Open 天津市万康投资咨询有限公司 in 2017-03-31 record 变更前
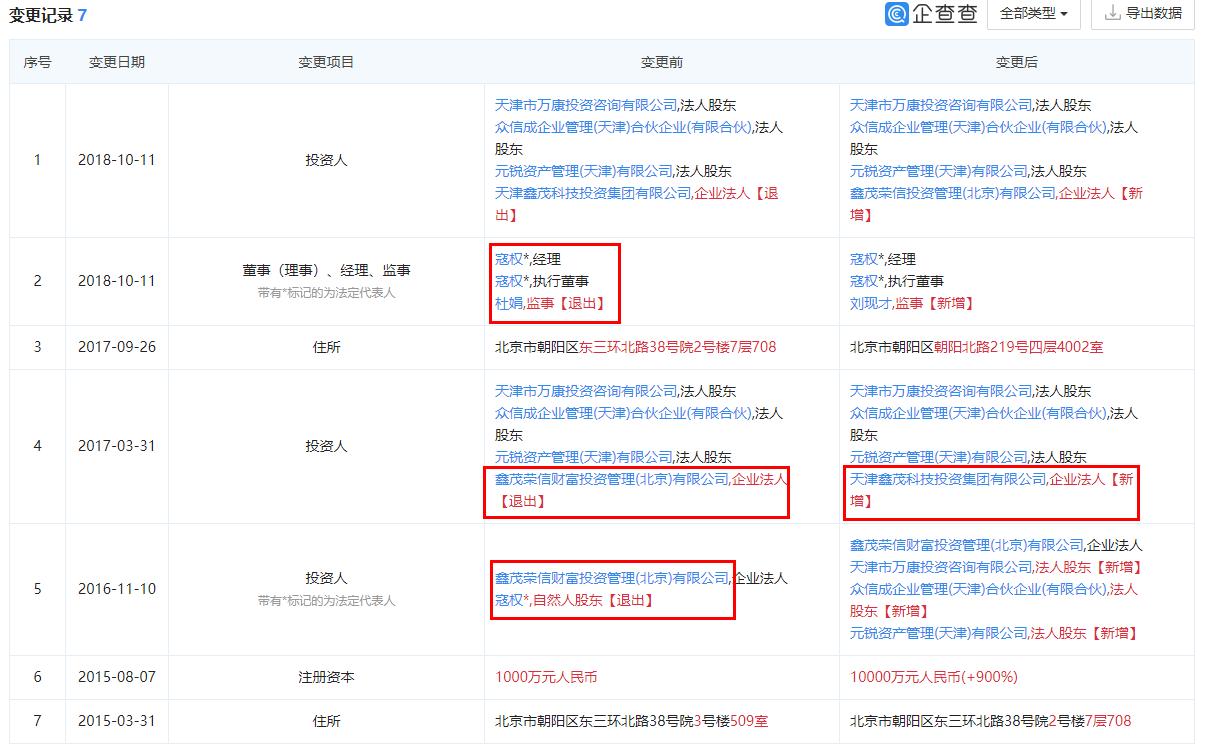1207x747 pixels. coord(586,391)
